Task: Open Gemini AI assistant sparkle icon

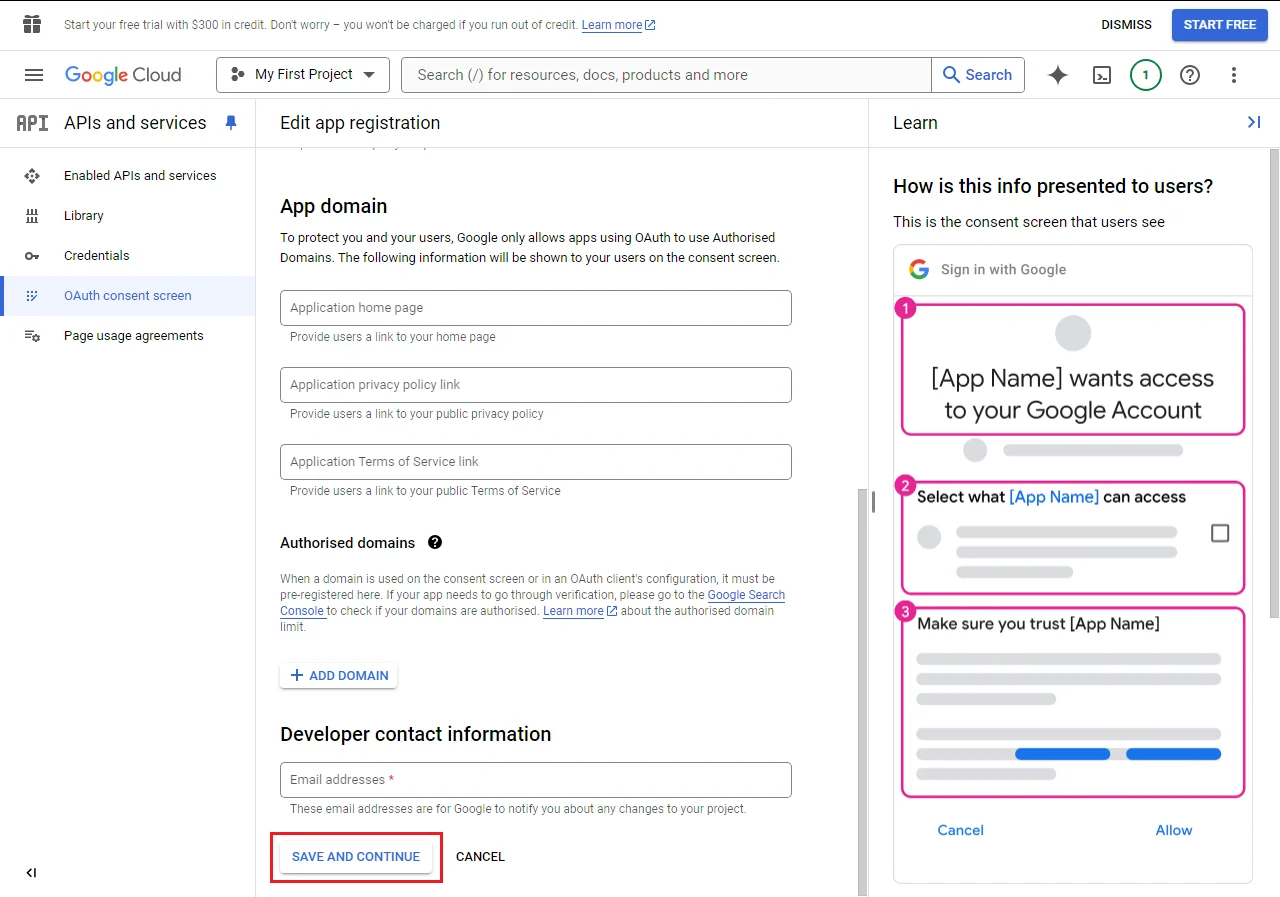Action: [x=1058, y=75]
